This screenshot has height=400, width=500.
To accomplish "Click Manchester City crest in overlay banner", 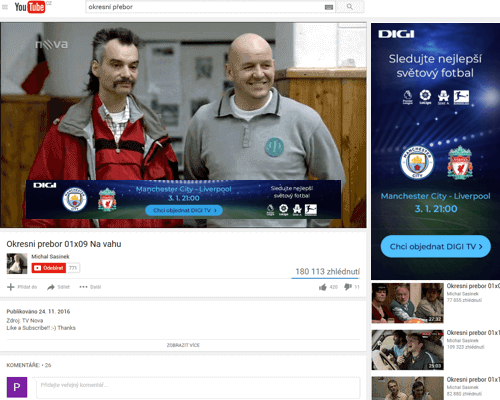I will [x=75, y=199].
